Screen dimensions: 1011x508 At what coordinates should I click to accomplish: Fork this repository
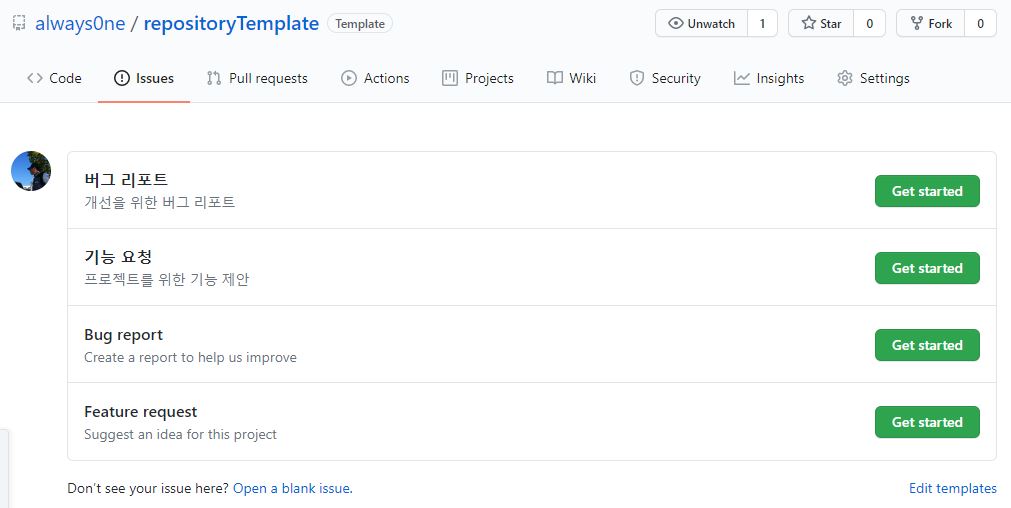[x=930, y=23]
